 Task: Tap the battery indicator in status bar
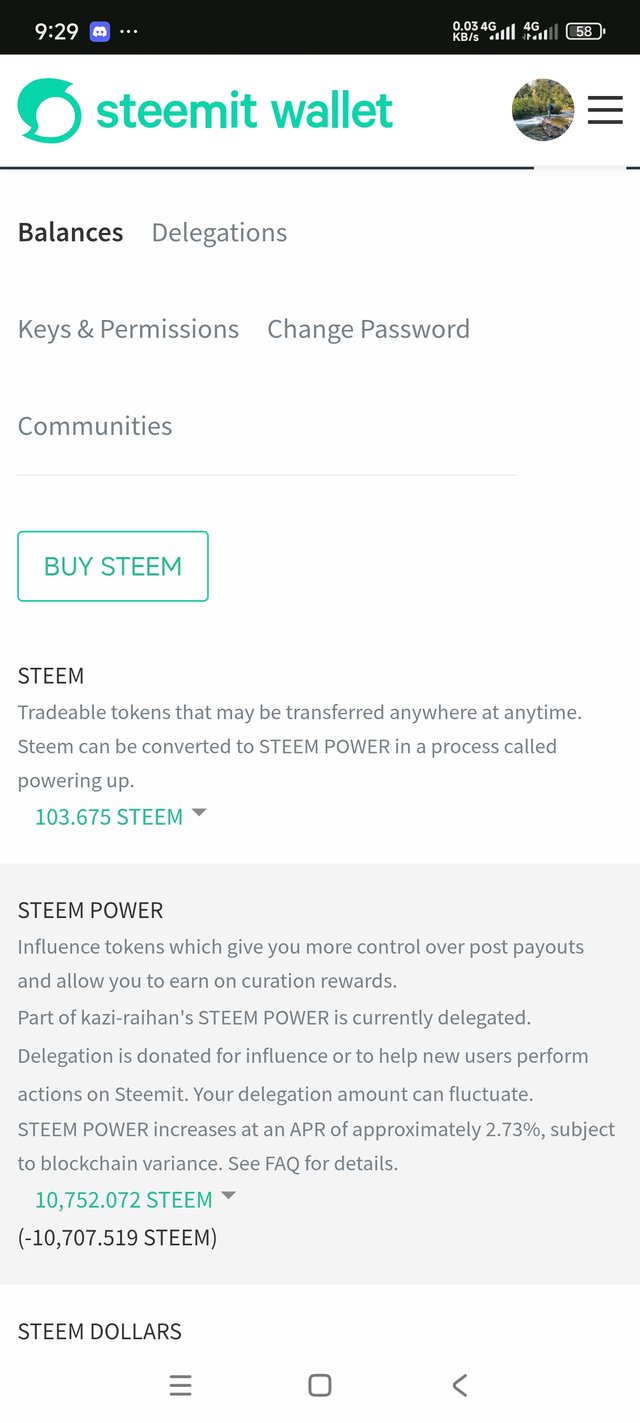585,31
